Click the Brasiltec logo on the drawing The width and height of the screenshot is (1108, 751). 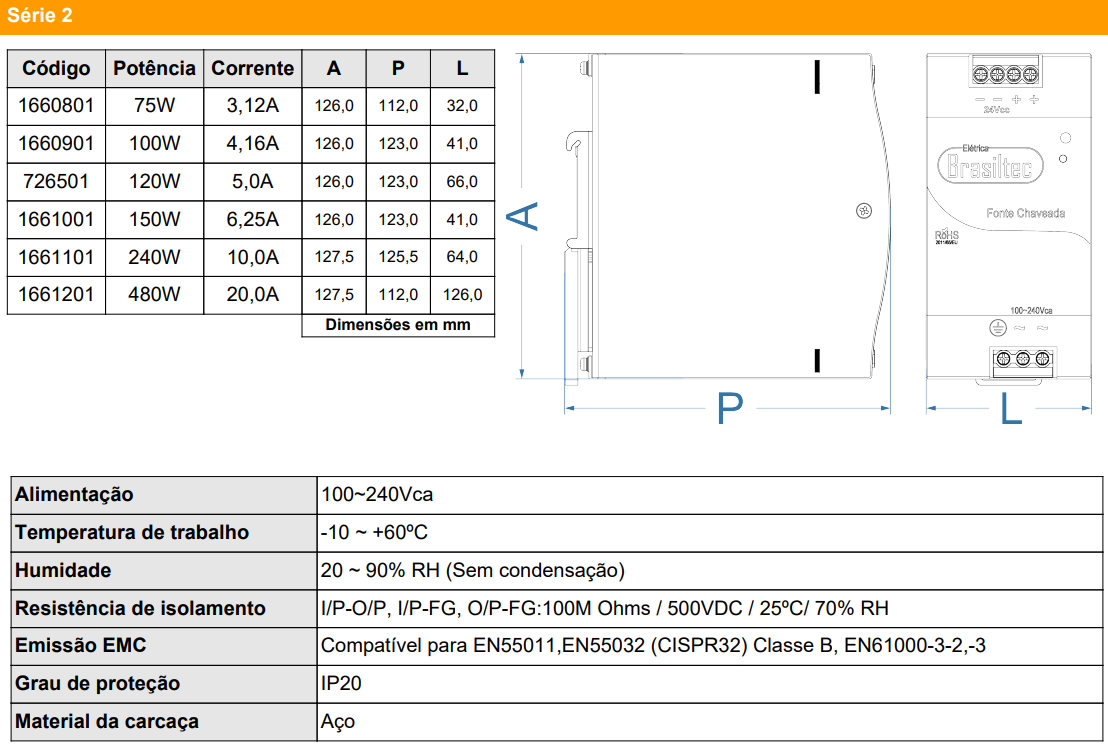[990, 165]
